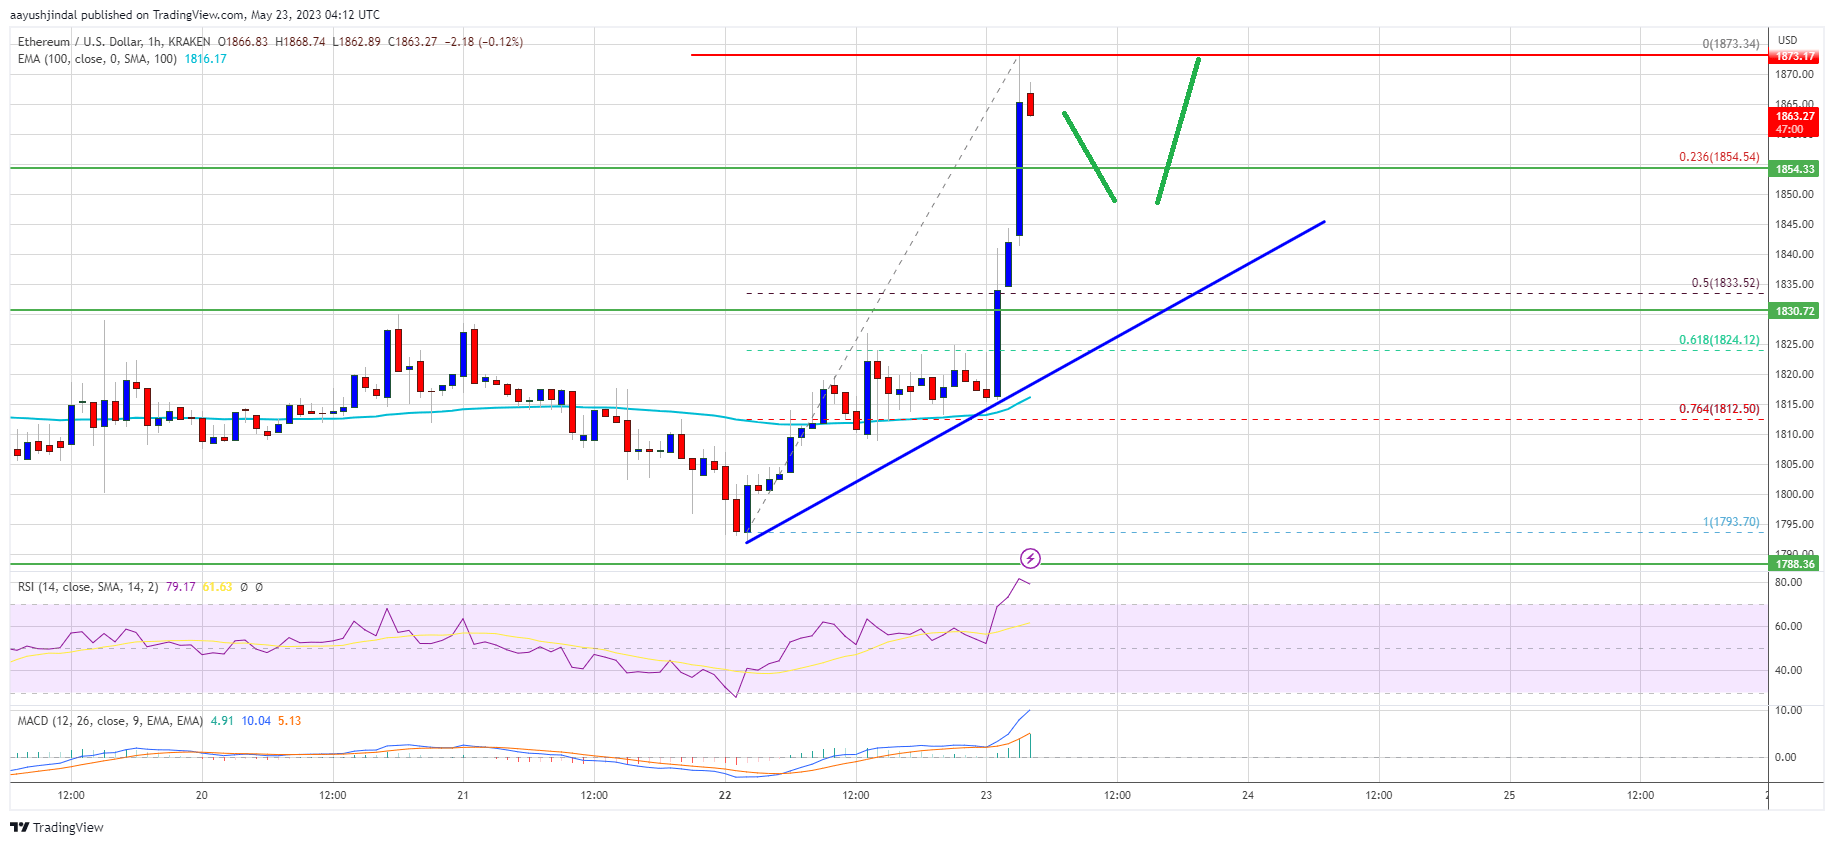This screenshot has height=845, width=1834.
Task: Click the red 1873.17 price tag
Action: [x=1795, y=56]
